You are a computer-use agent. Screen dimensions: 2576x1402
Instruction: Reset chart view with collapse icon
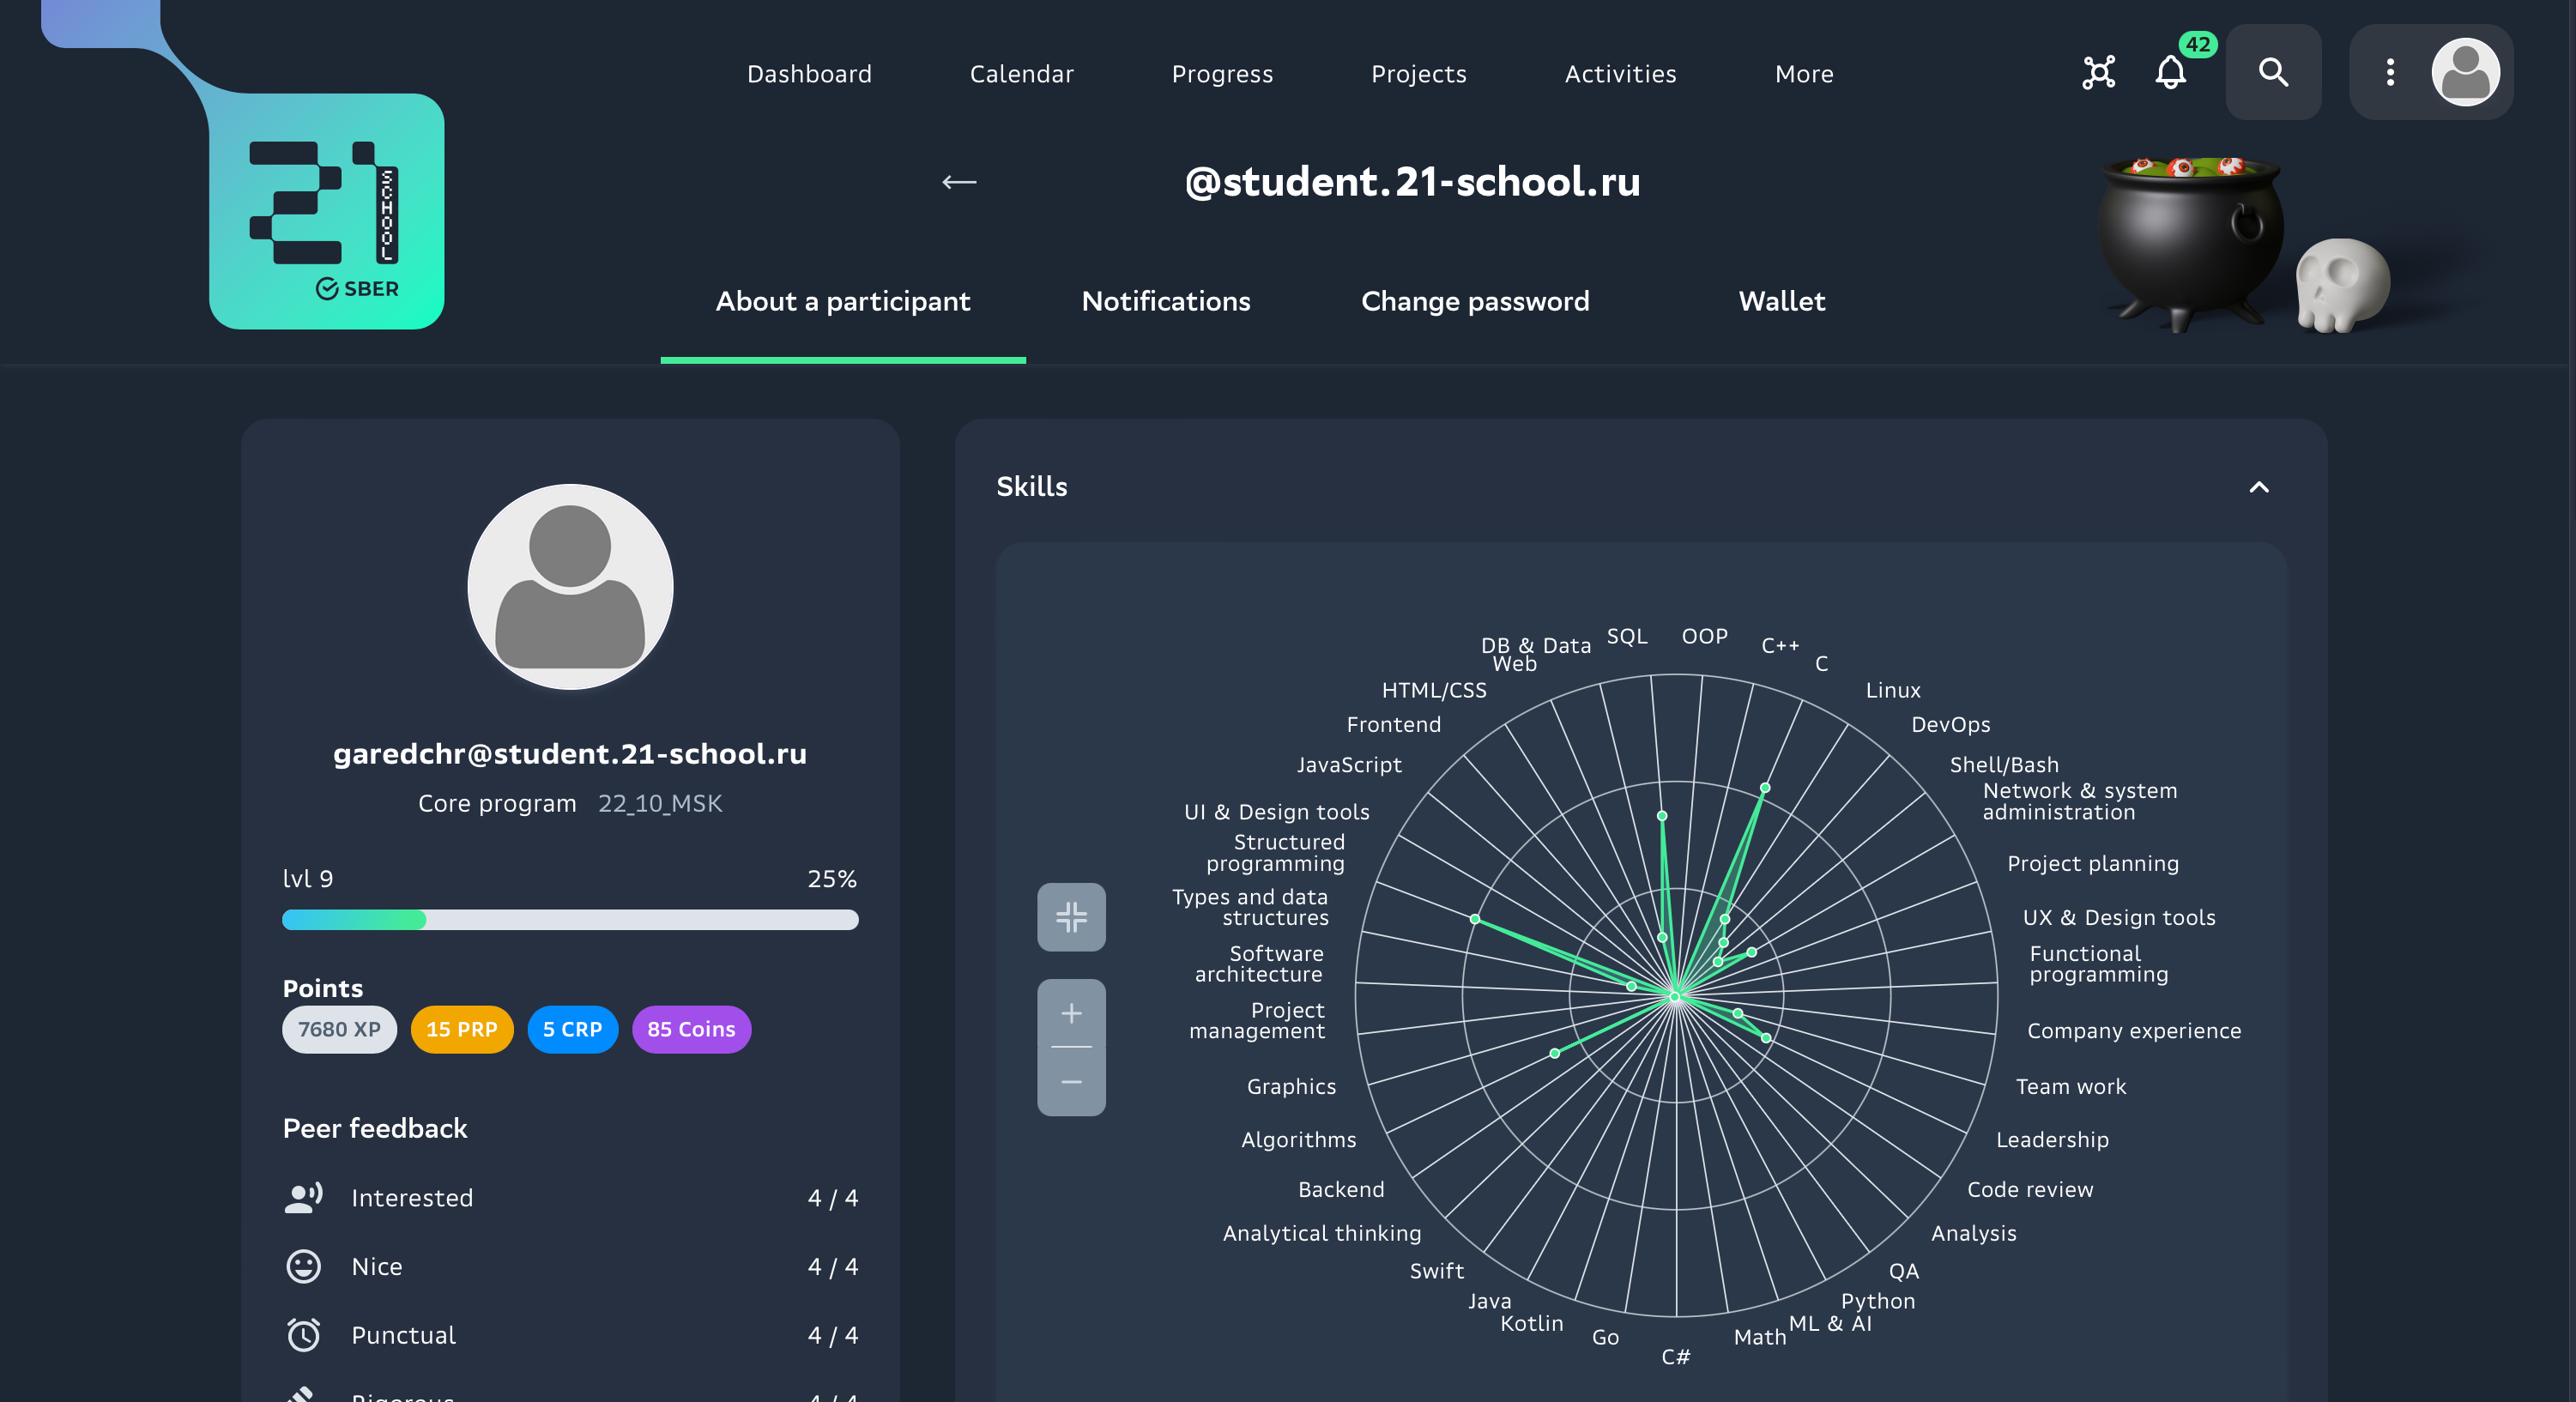pyautogui.click(x=1071, y=916)
